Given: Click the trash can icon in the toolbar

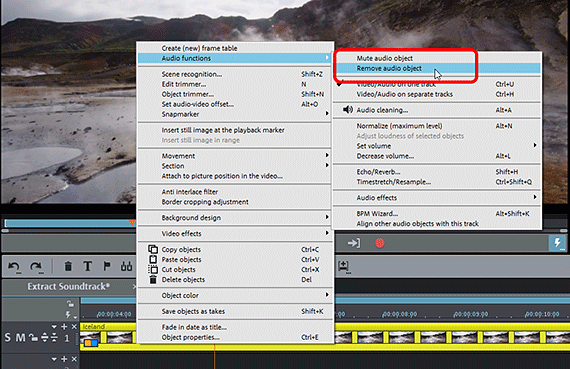Looking at the screenshot, I should tap(68, 266).
